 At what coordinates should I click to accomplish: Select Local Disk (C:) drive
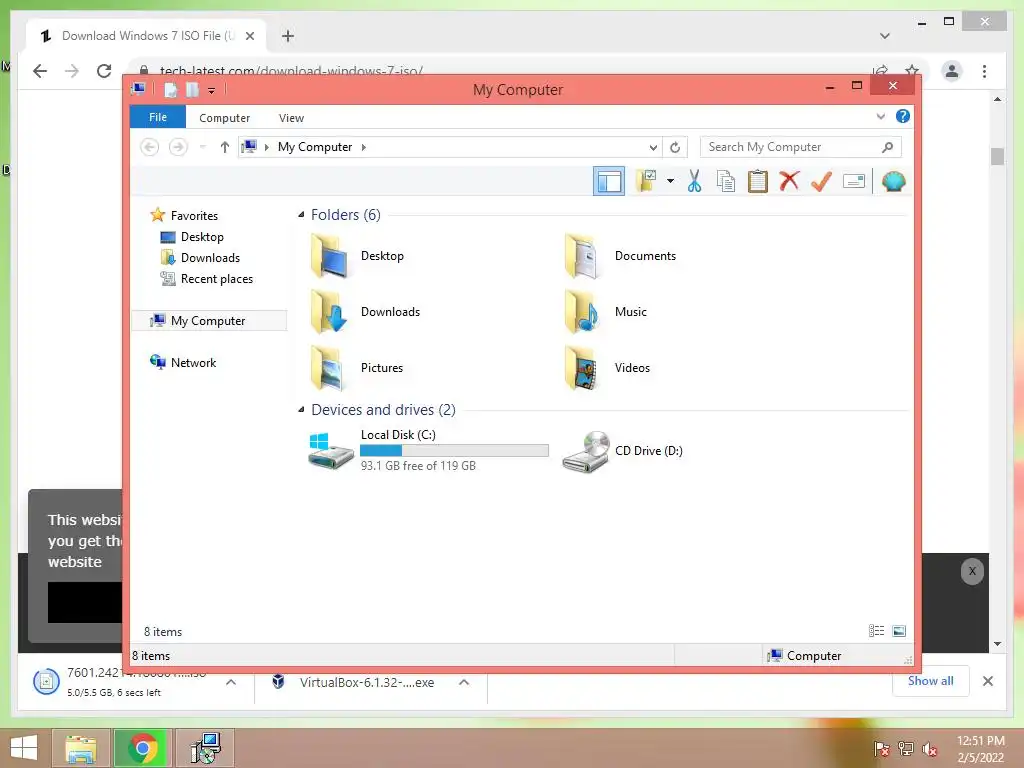tap(428, 450)
